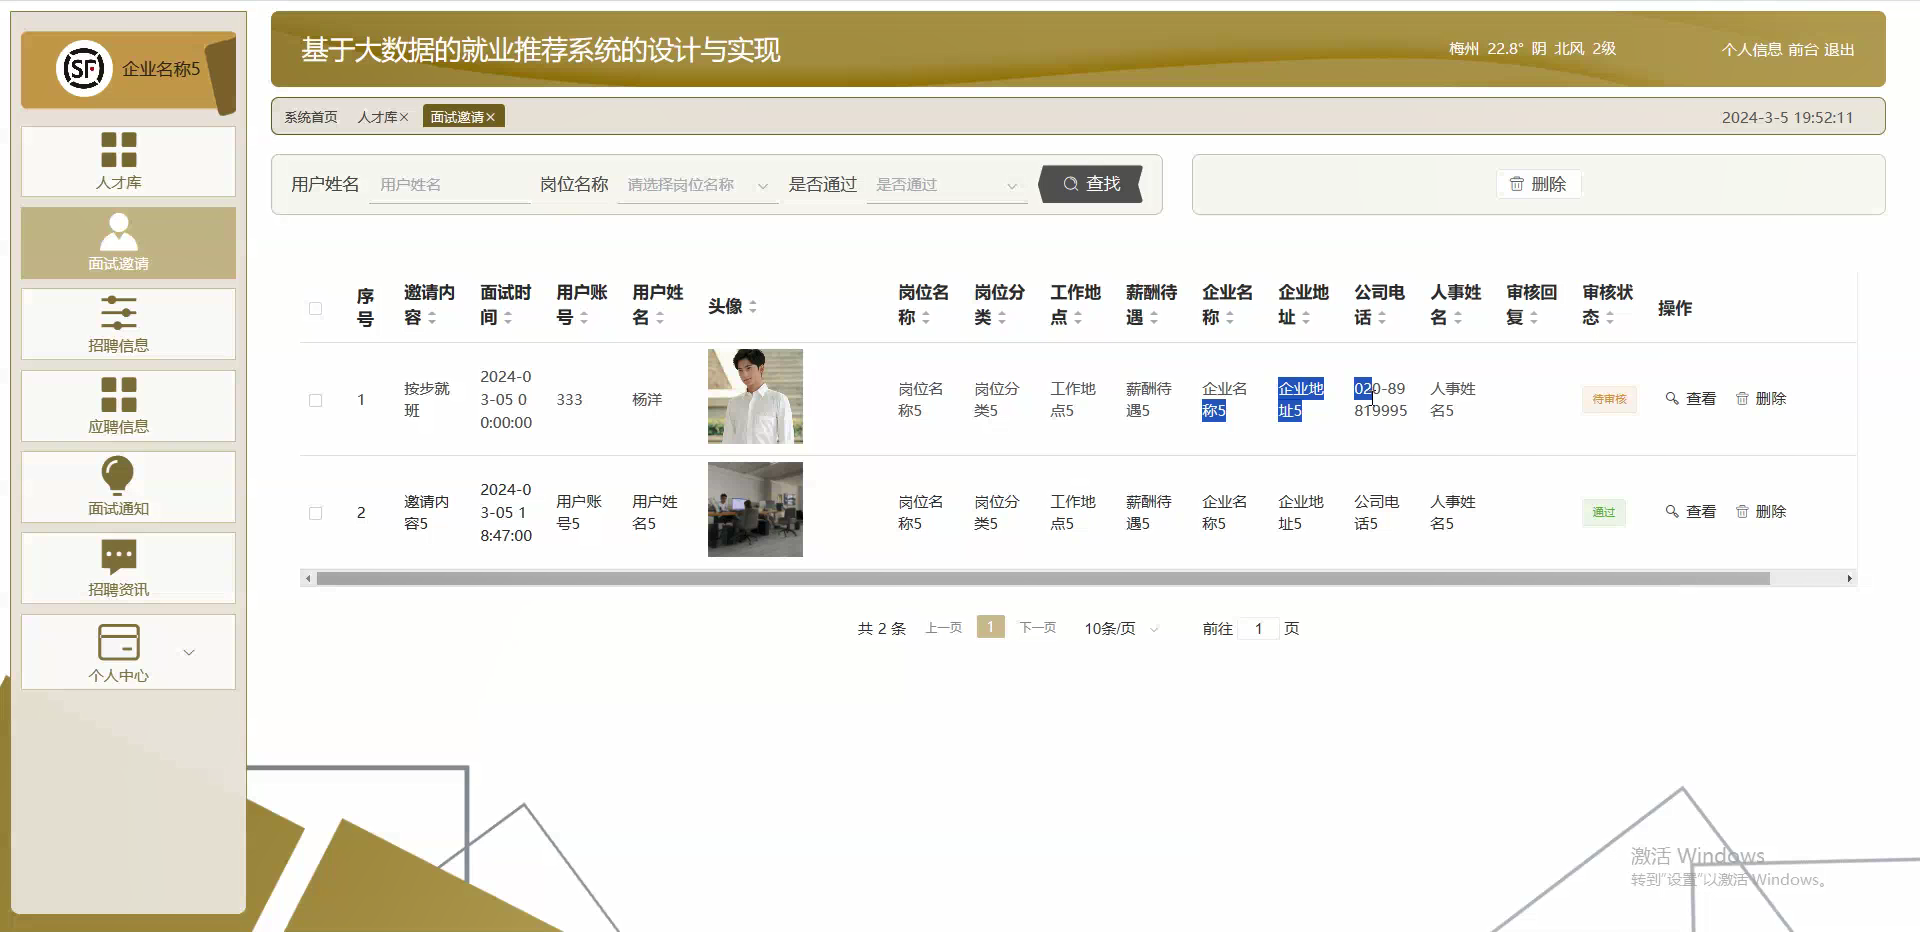Check the select-all checkbox in the table header
This screenshot has width=1920, height=932.
click(316, 309)
